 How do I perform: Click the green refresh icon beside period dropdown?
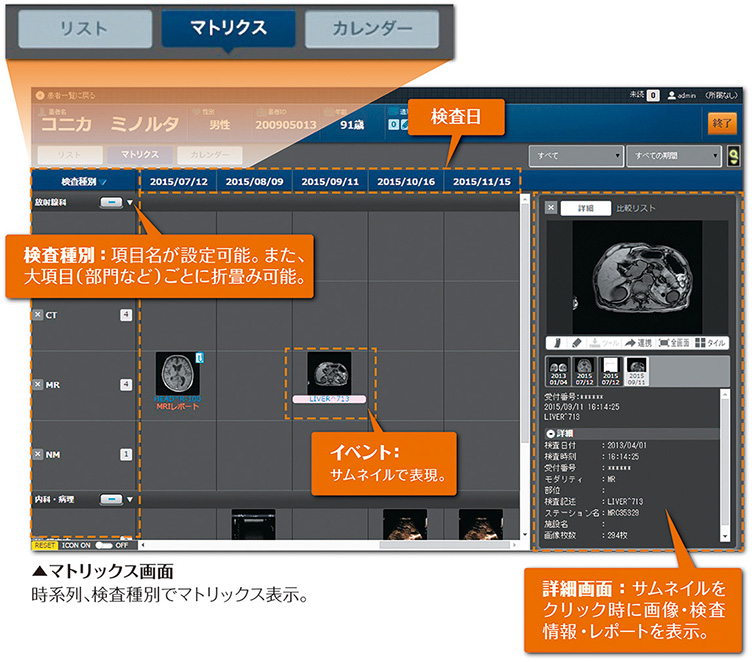733,156
